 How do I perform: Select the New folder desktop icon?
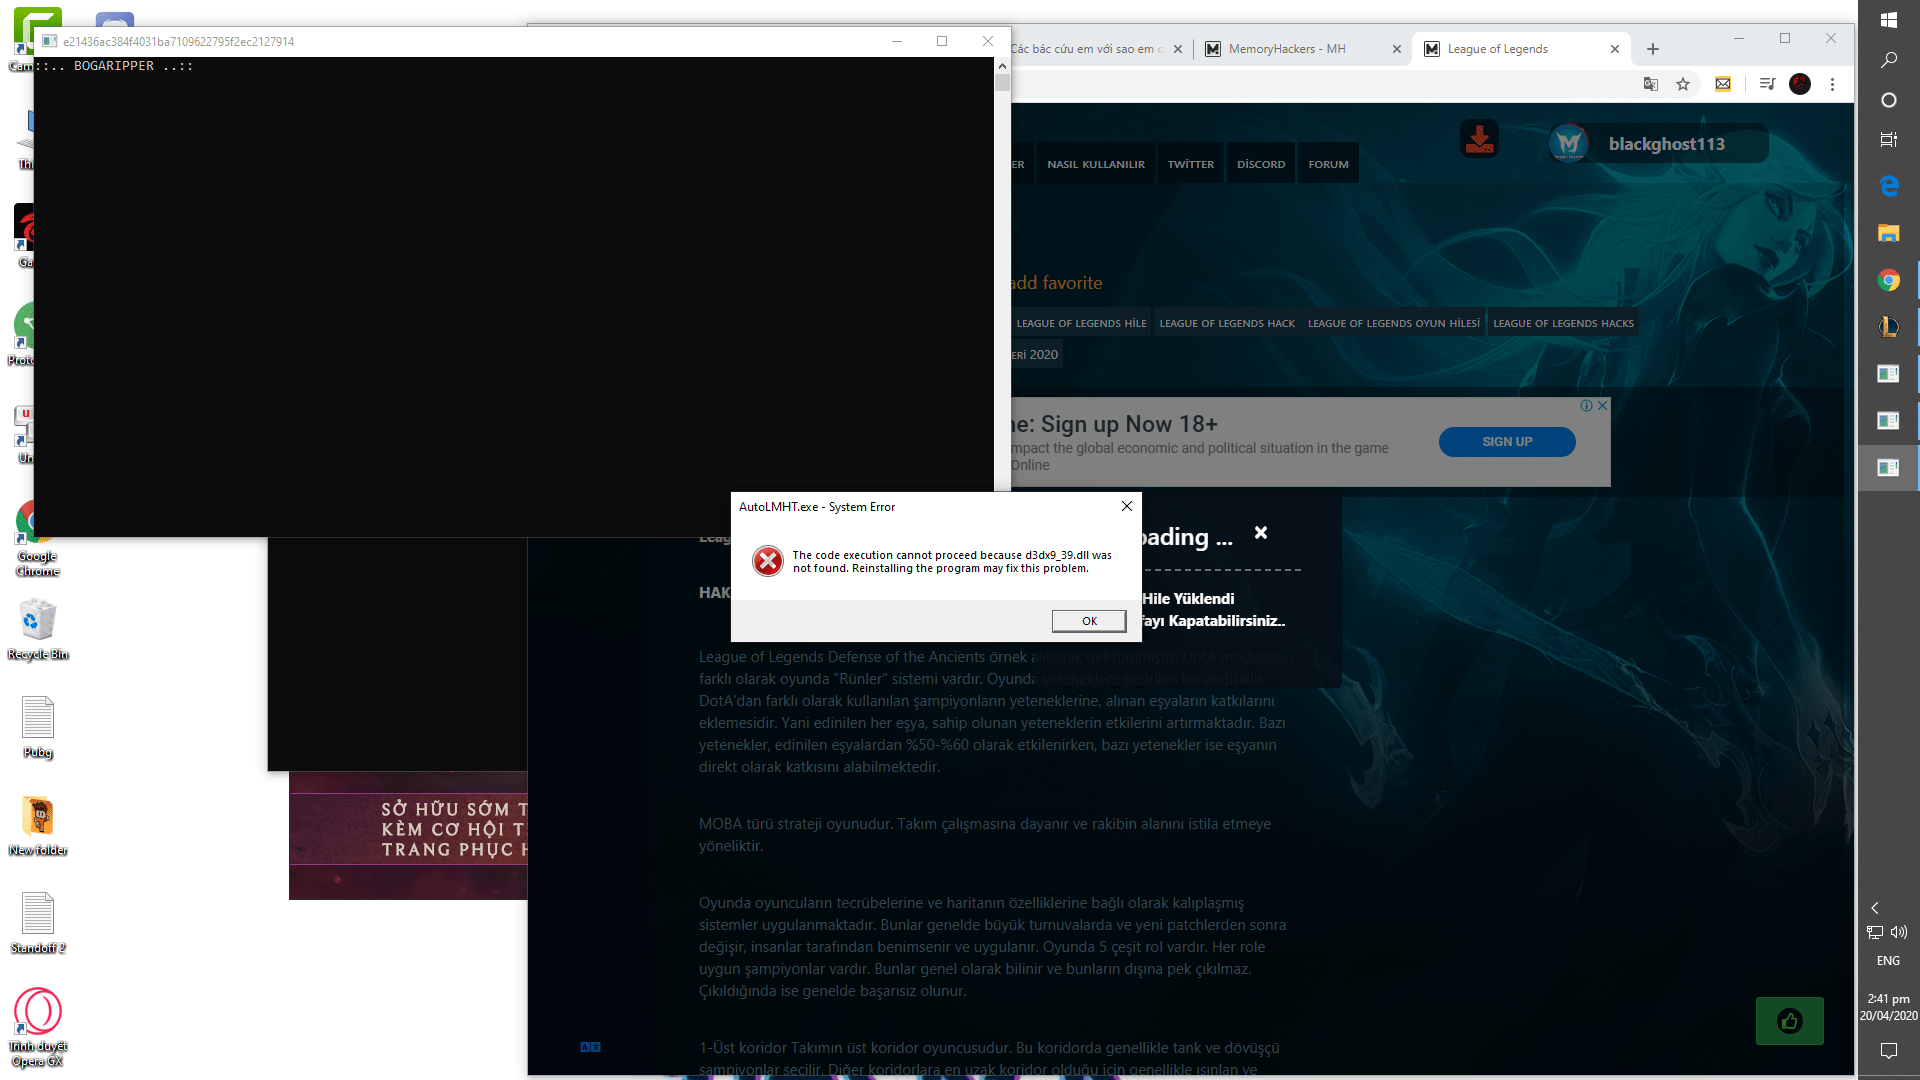tap(38, 826)
